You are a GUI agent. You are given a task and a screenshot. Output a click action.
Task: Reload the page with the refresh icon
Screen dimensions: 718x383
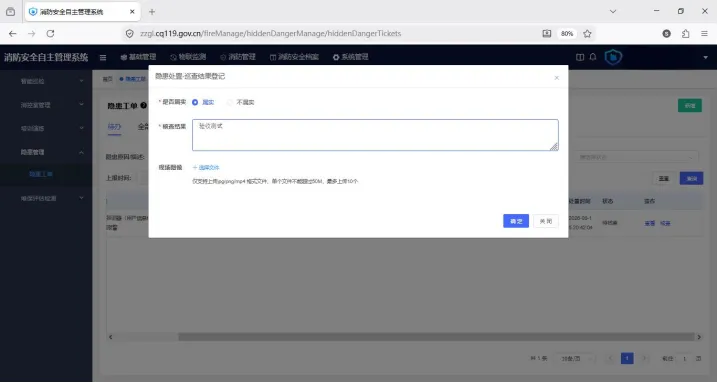point(50,33)
